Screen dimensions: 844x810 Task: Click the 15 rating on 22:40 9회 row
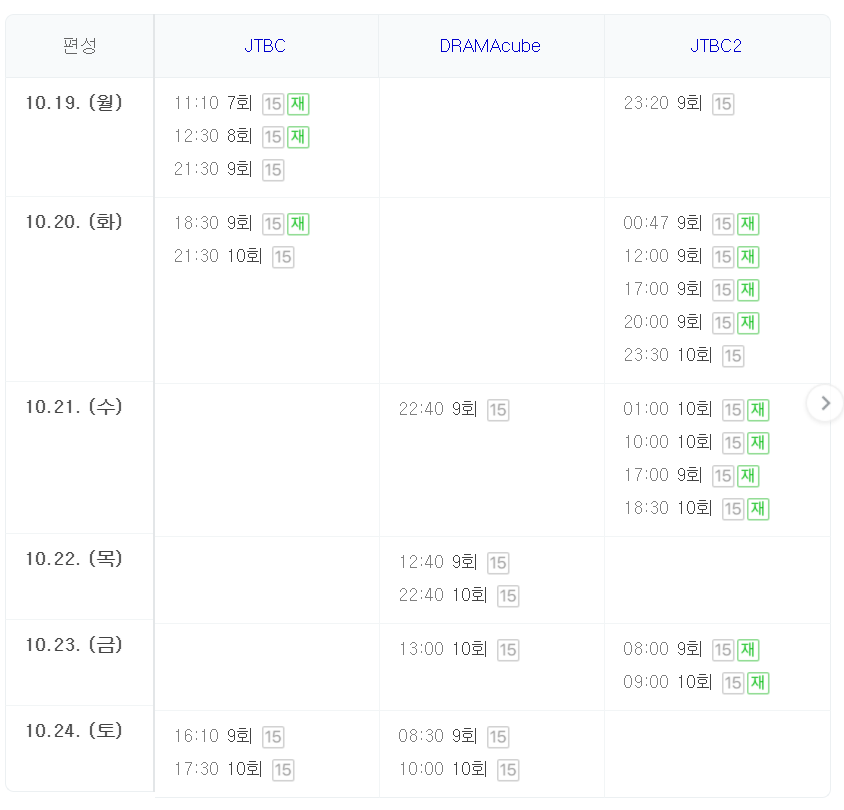click(x=498, y=410)
